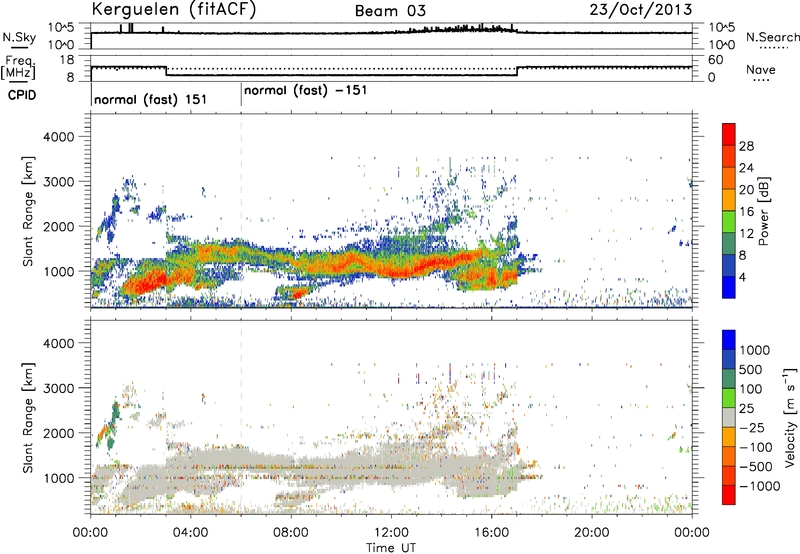Click the 'Nave' legend label
The height and width of the screenshot is (554, 800).
[x=761, y=70]
